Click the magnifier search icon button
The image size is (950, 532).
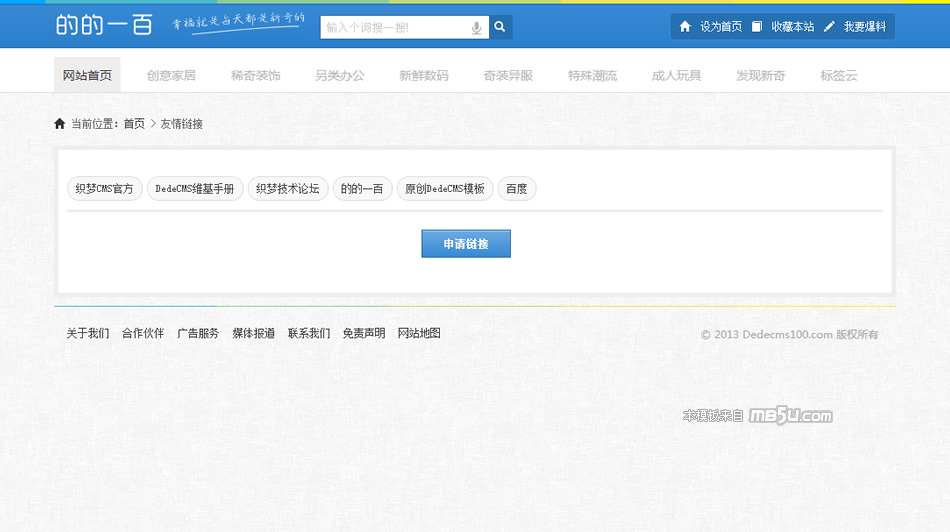pos(501,27)
